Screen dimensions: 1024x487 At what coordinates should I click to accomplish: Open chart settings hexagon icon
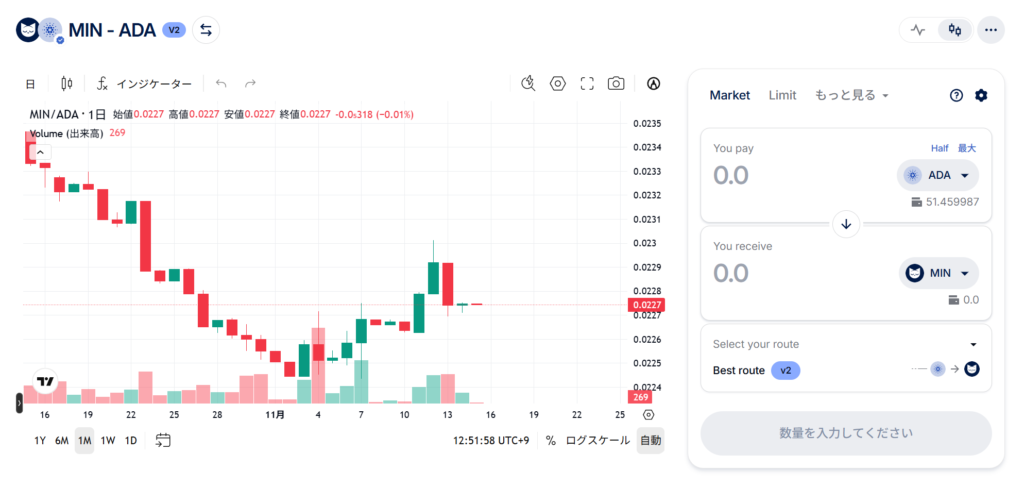pos(558,83)
